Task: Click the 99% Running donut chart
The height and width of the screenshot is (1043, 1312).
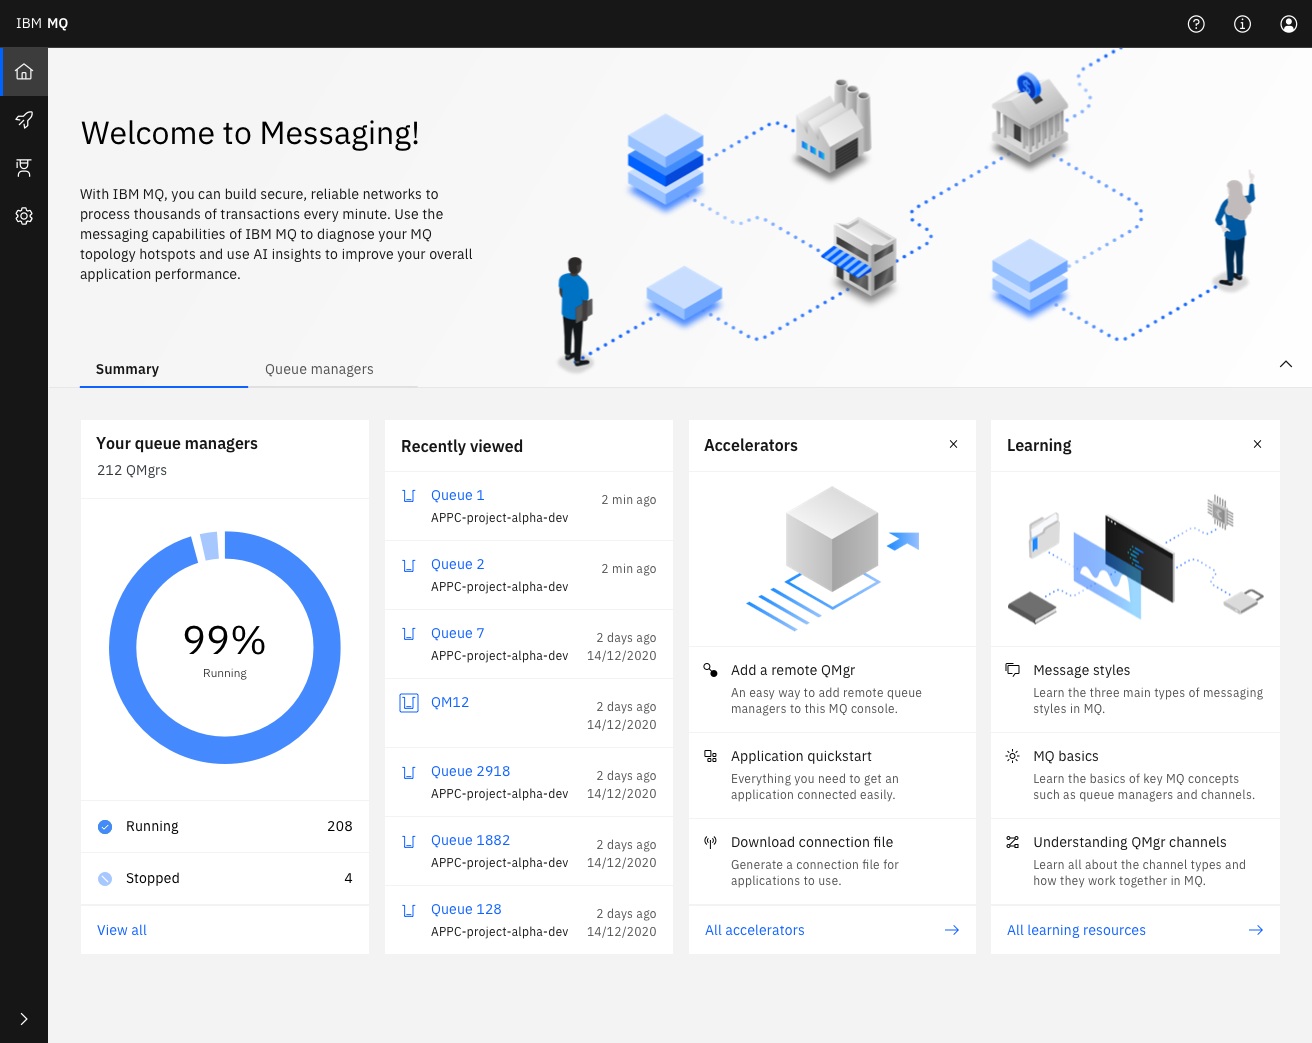Action: [225, 648]
